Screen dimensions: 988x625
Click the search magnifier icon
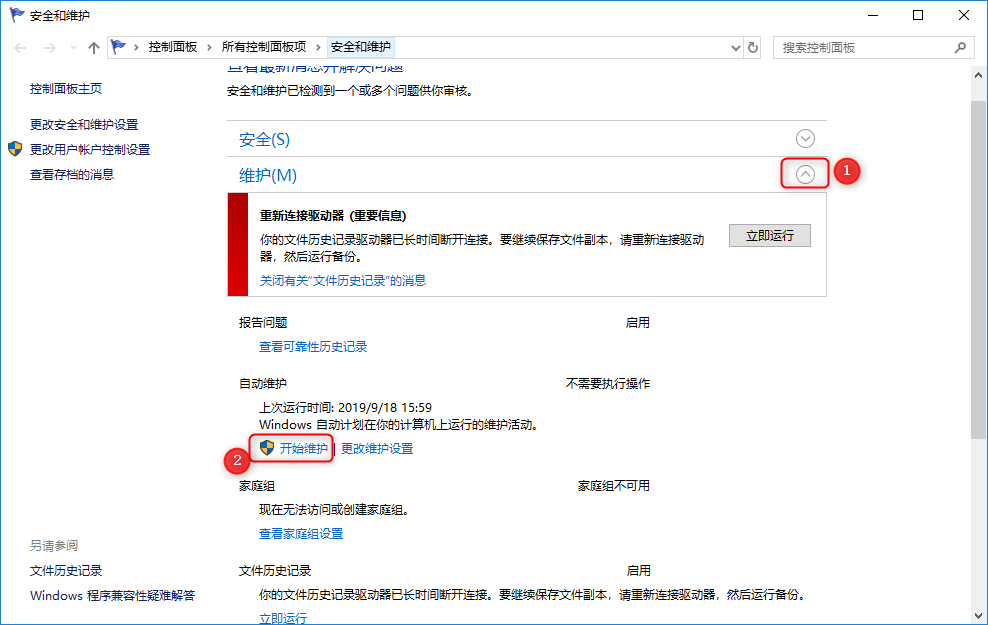(960, 48)
